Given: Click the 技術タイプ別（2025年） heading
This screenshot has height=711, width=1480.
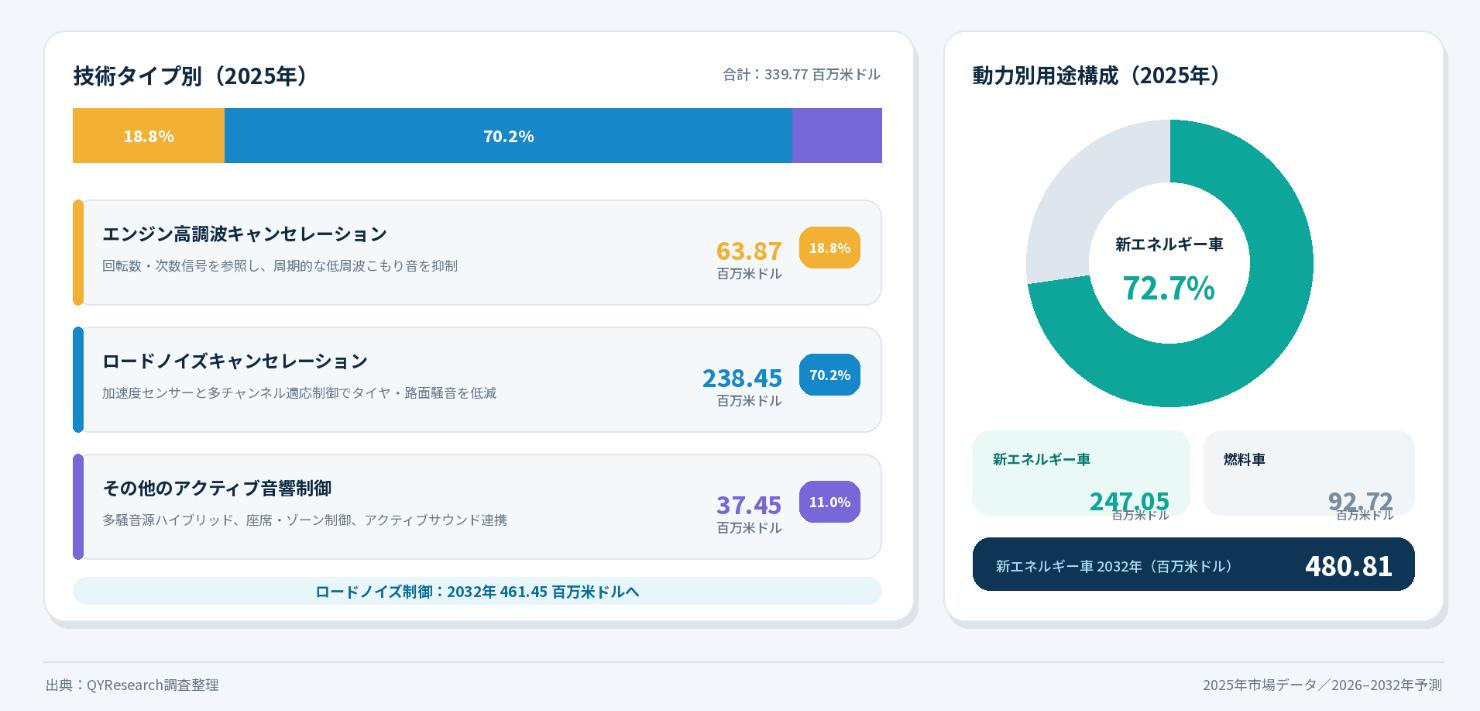Looking at the screenshot, I should tap(190, 76).
